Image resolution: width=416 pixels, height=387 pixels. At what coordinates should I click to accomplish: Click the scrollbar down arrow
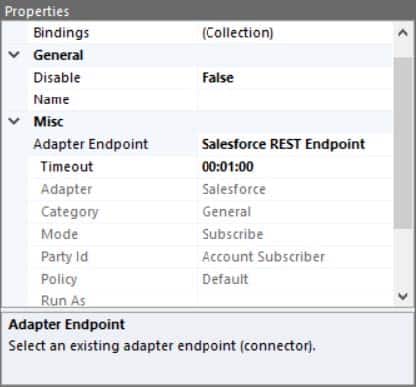[403, 296]
